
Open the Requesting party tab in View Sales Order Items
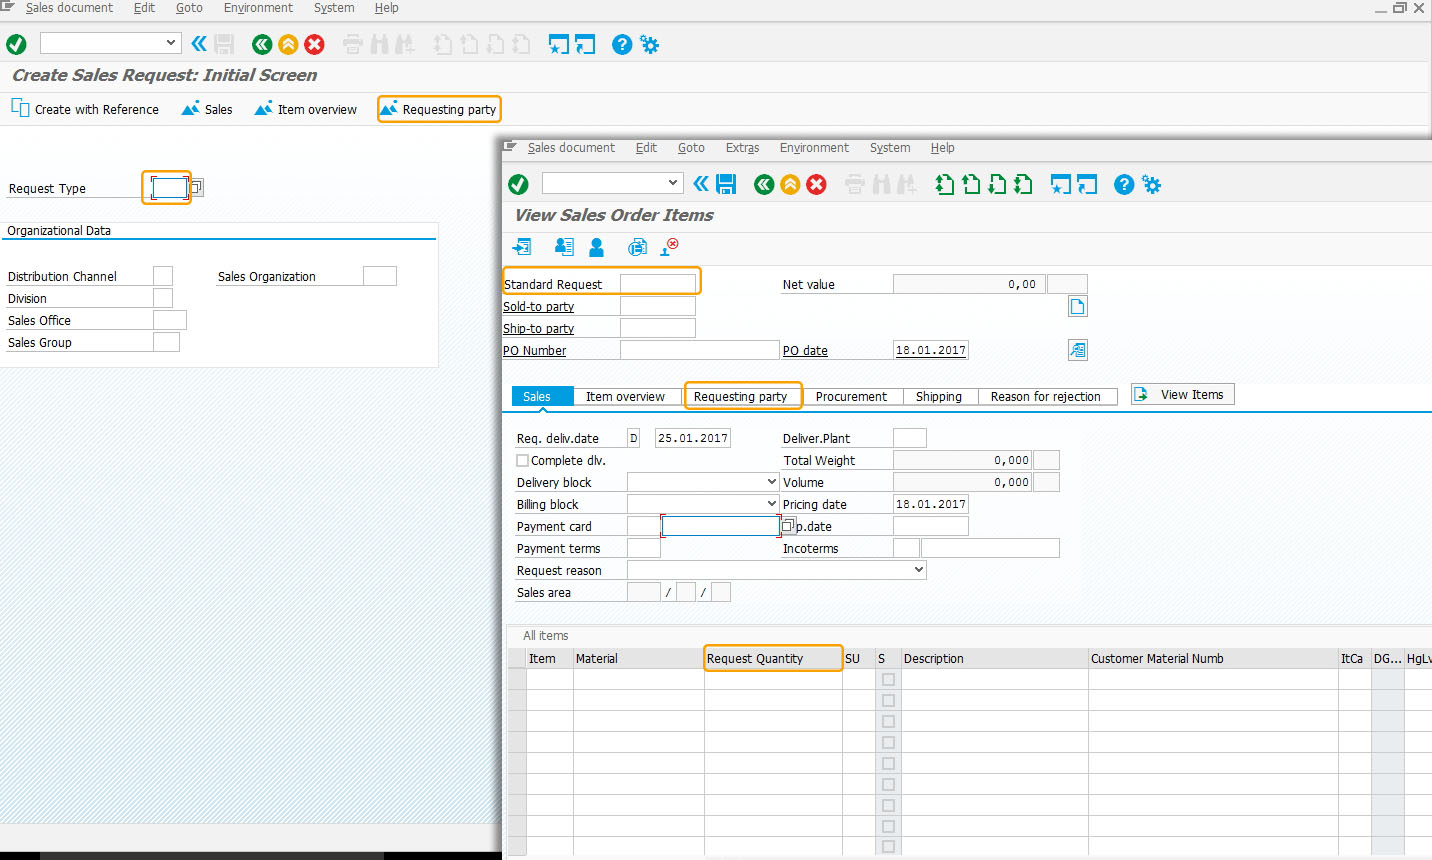pyautogui.click(x=741, y=396)
